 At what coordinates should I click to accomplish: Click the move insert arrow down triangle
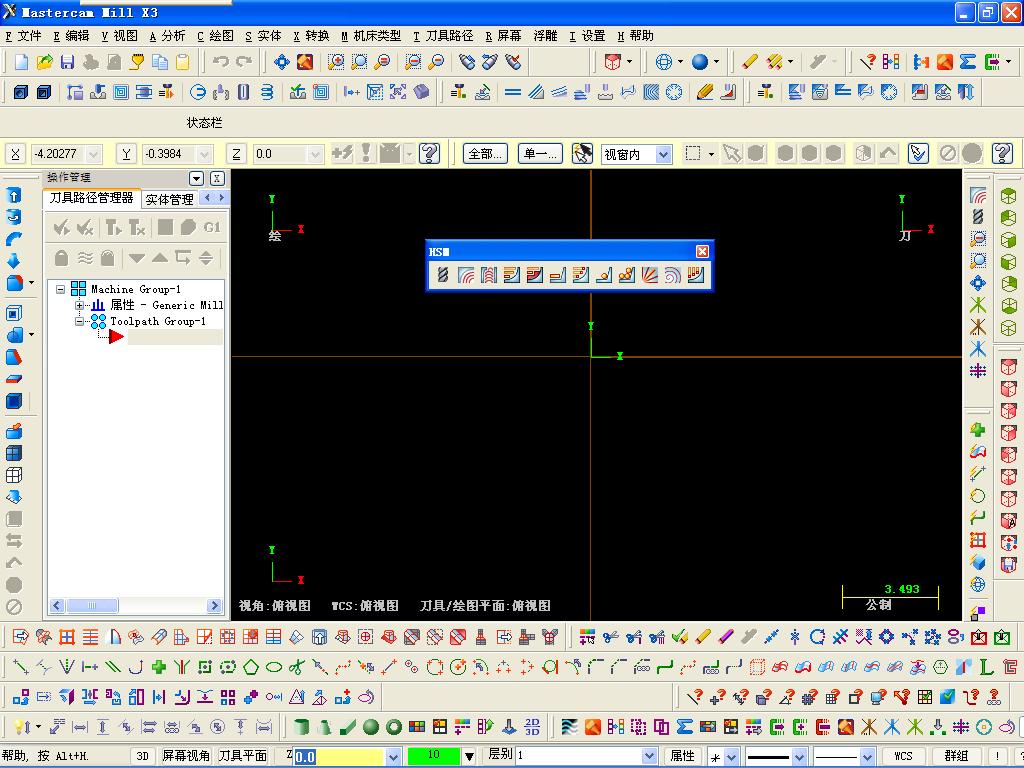pyautogui.click(x=136, y=258)
